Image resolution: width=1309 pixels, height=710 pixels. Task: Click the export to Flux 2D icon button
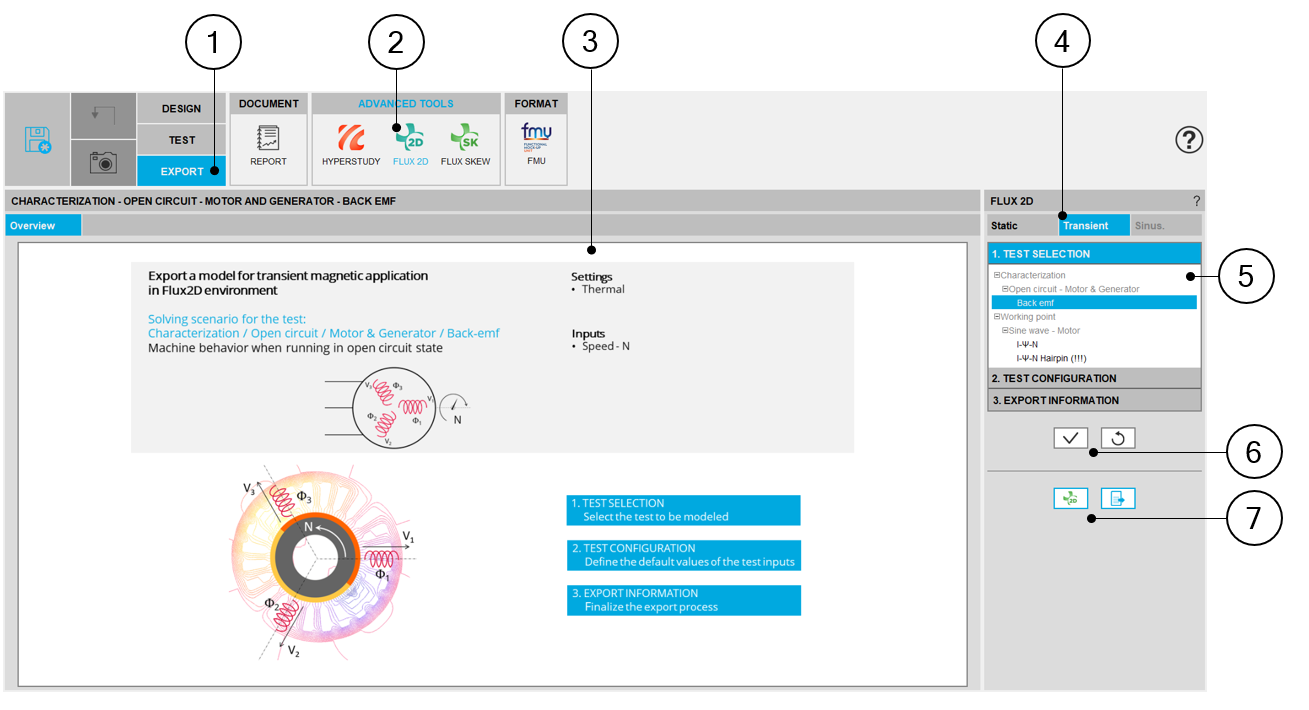point(1070,498)
